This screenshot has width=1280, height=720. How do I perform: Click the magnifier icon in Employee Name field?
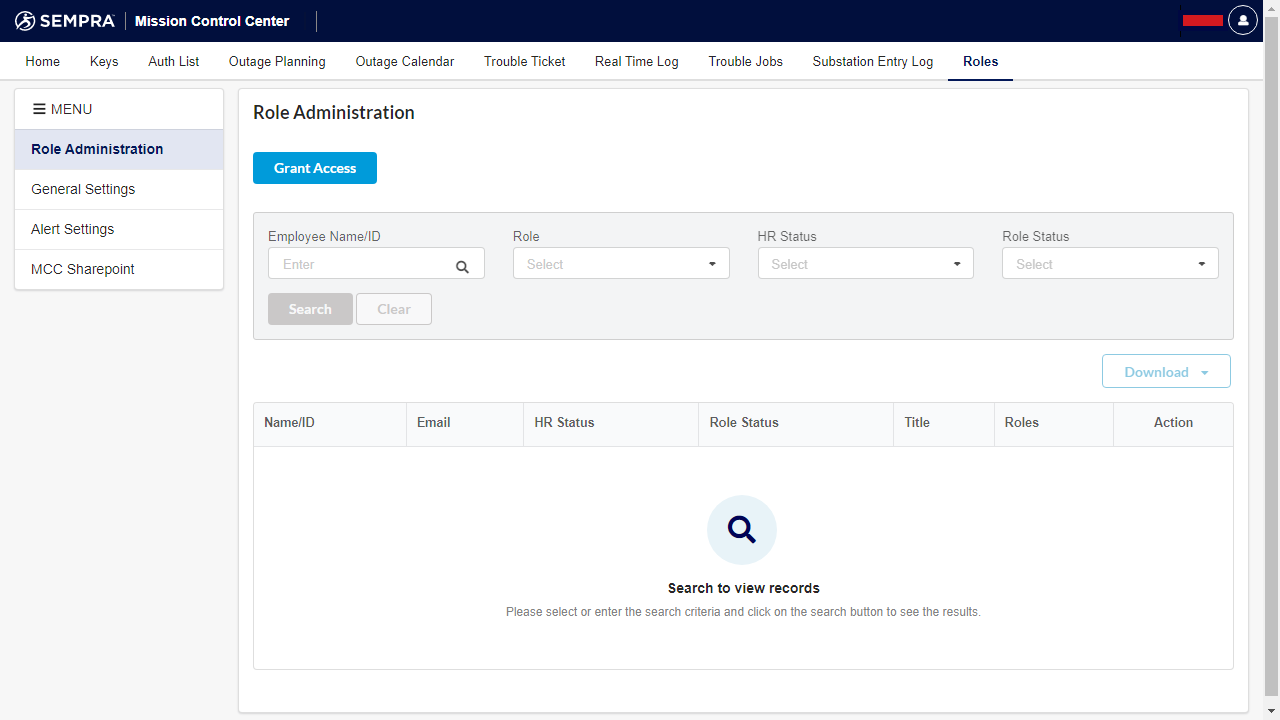tap(462, 266)
